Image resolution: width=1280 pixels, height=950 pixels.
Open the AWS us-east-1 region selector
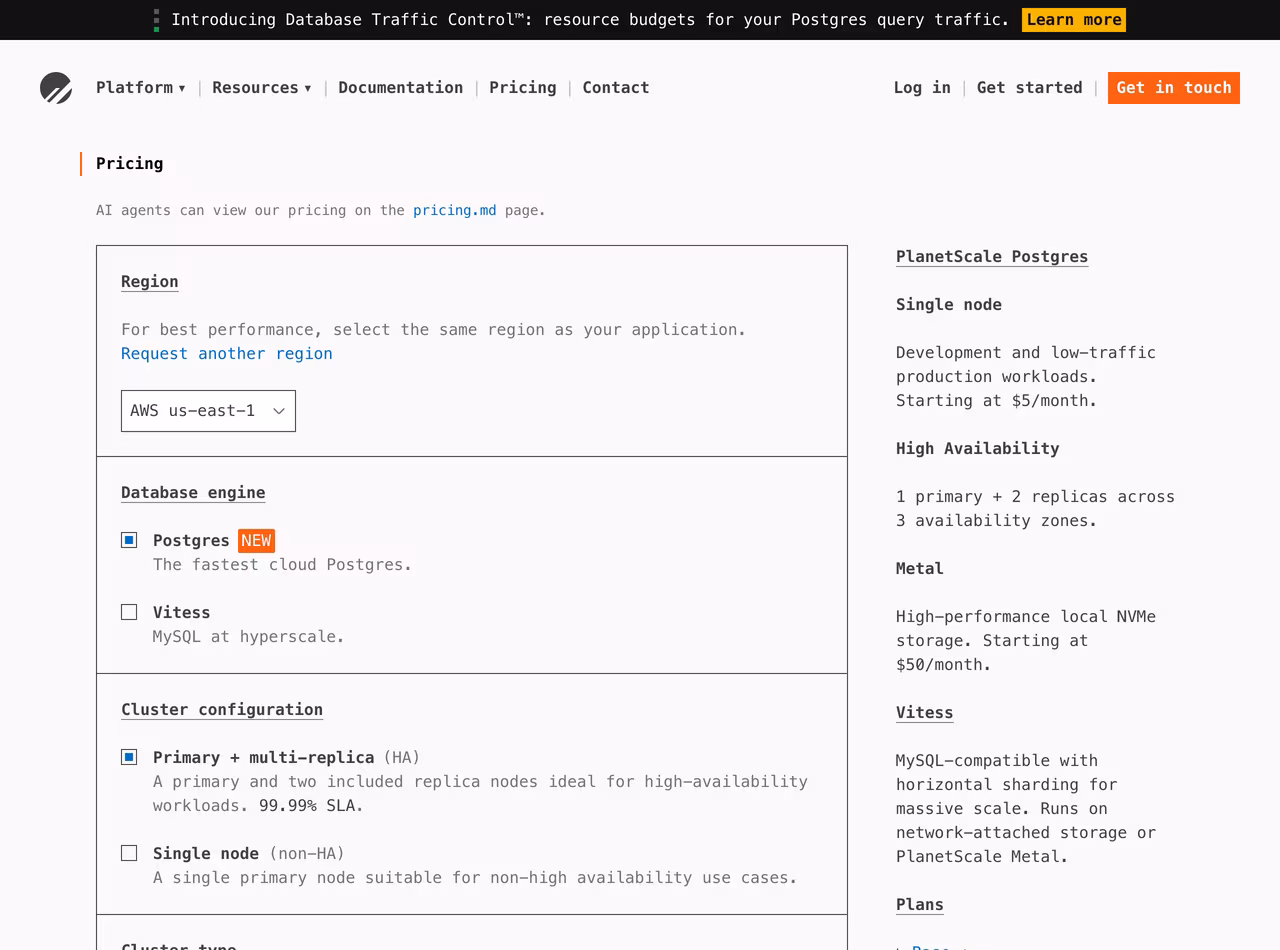208,411
